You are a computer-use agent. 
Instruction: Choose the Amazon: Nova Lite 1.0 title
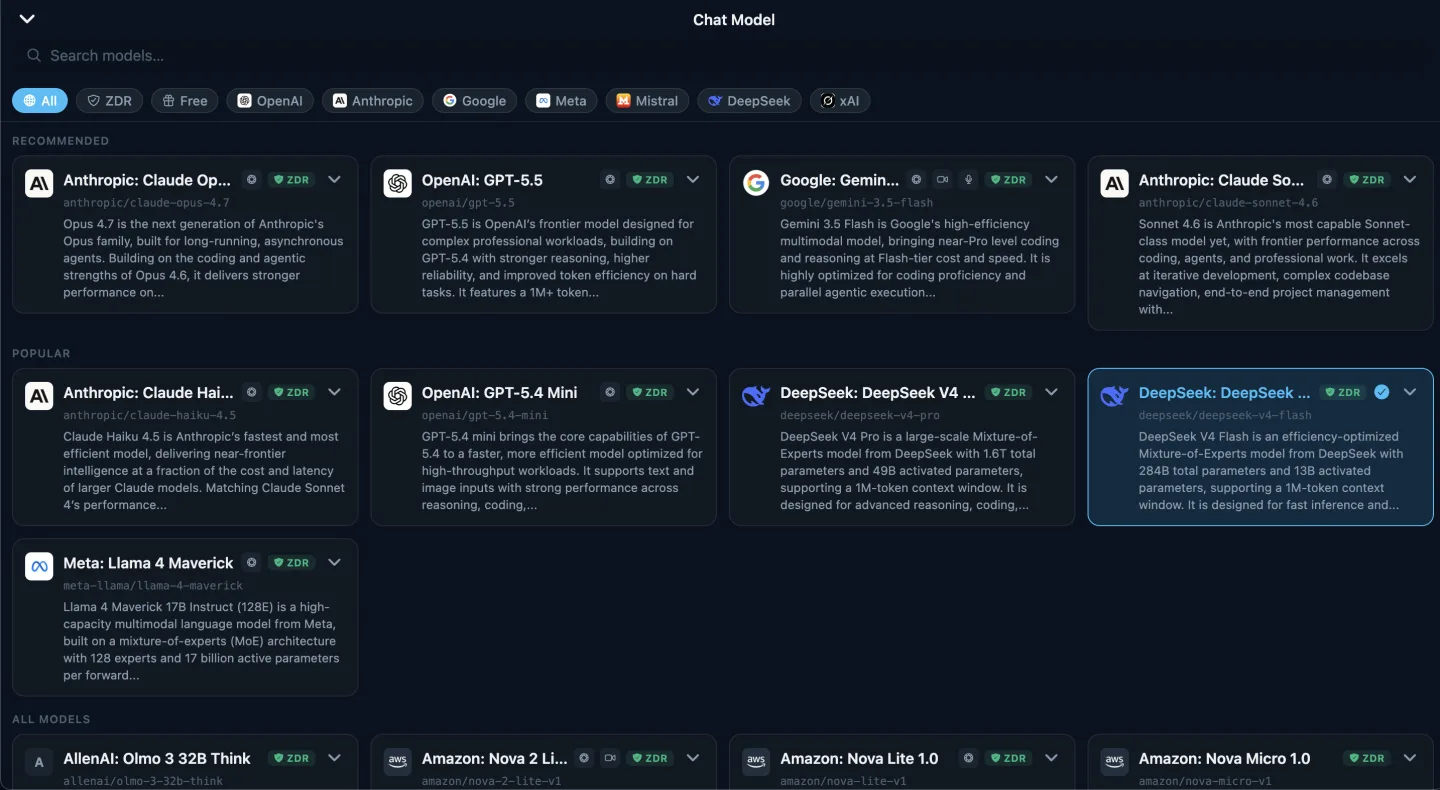pyautogui.click(x=859, y=759)
